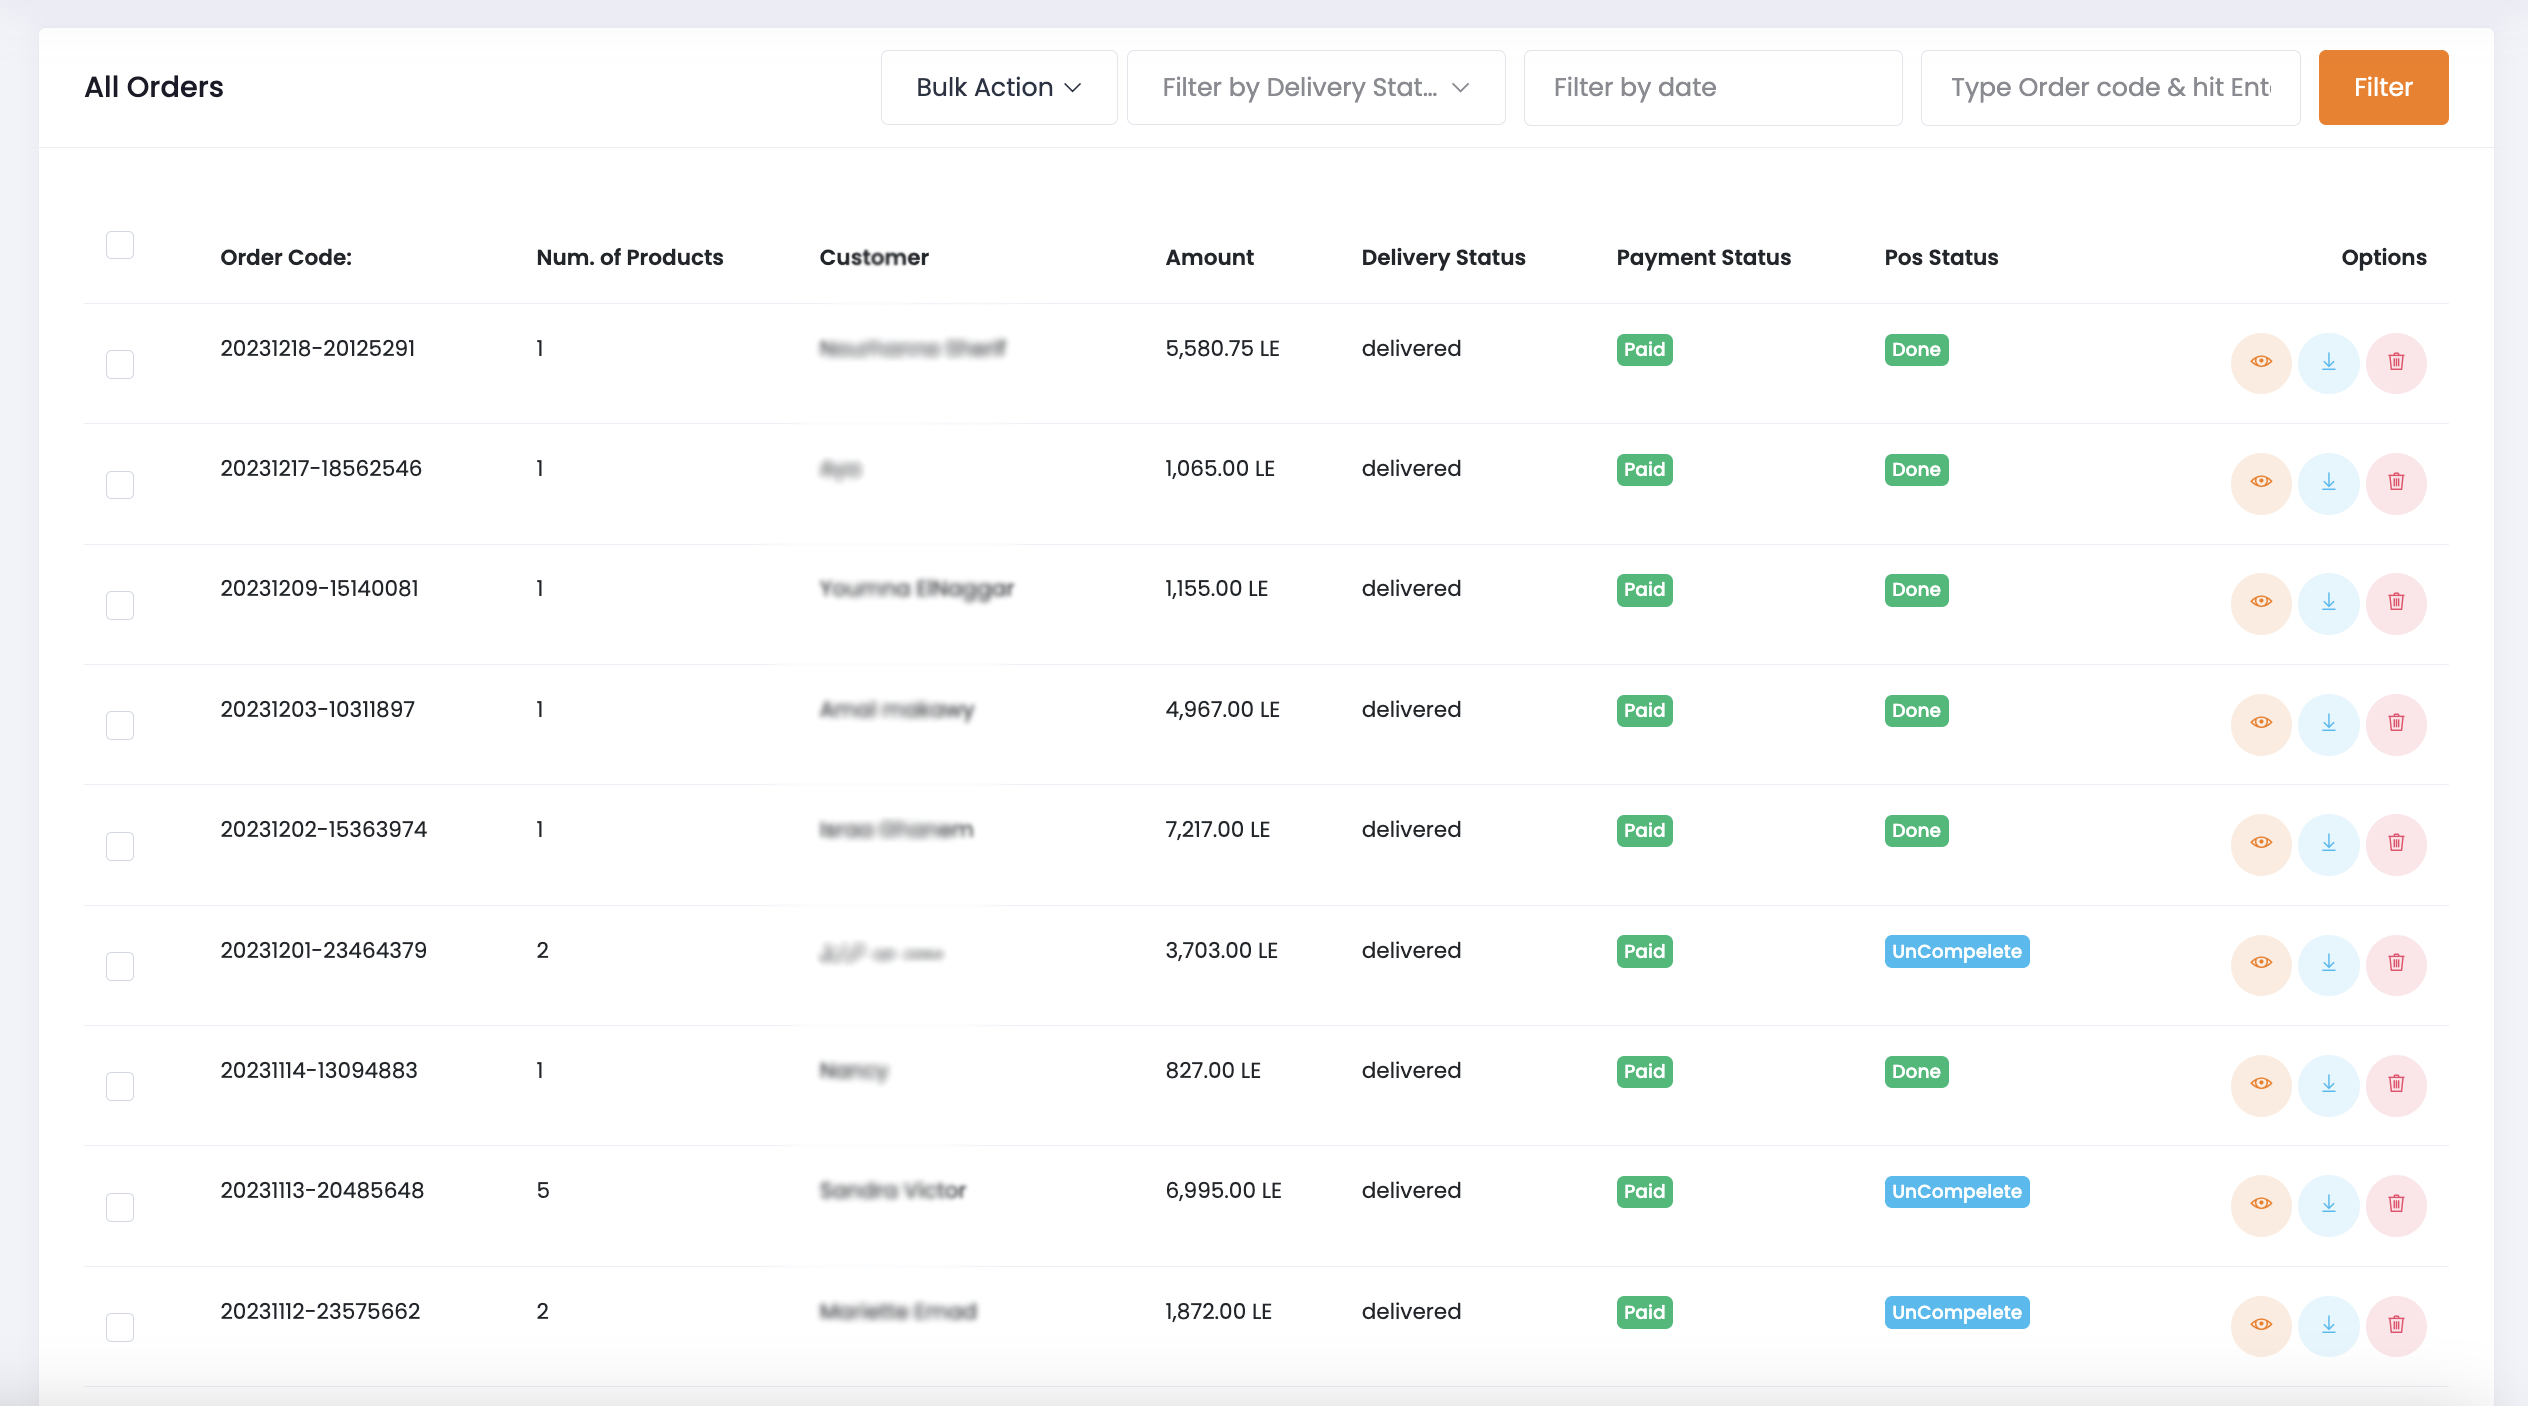Delete order 20231209-15140081 using trash icon
Screen dimensions: 2528x1406
(x=2396, y=603)
